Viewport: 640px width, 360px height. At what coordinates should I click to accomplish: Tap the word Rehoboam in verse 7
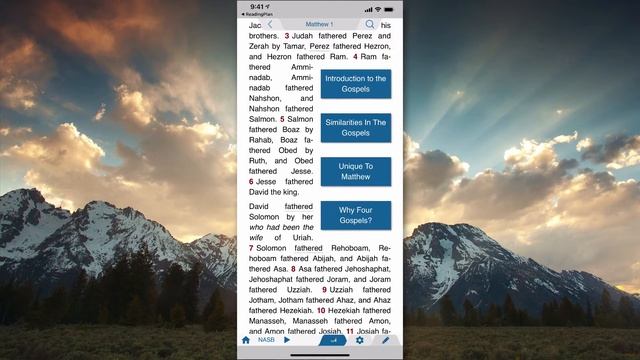pos(351,248)
